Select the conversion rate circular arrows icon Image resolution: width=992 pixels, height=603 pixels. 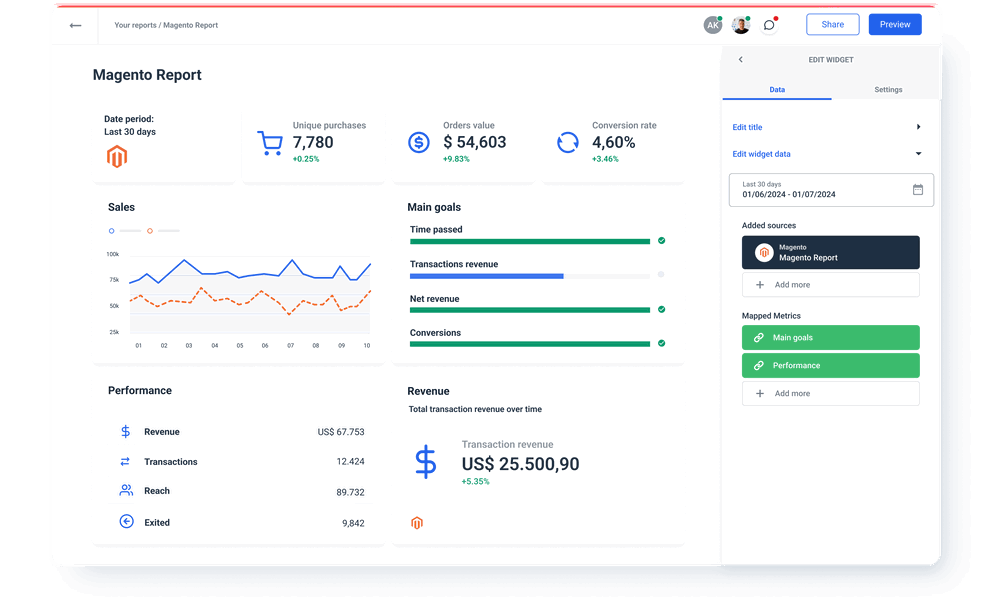pos(568,142)
